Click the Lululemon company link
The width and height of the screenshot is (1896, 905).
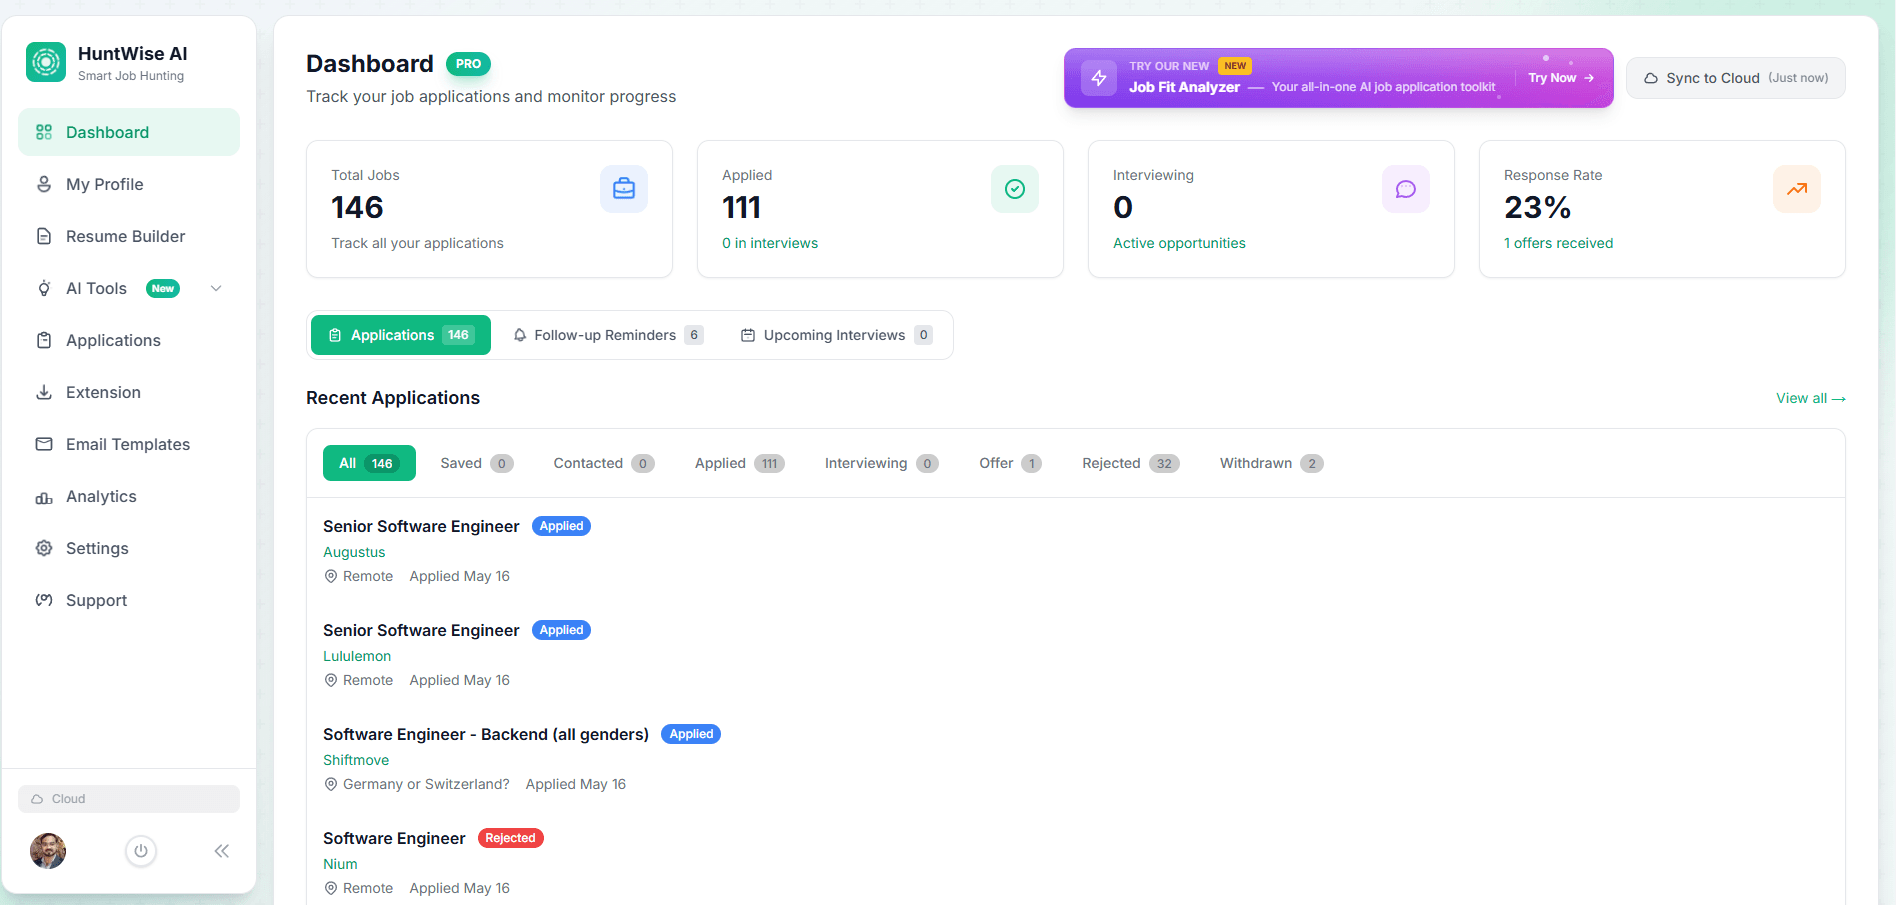click(357, 656)
